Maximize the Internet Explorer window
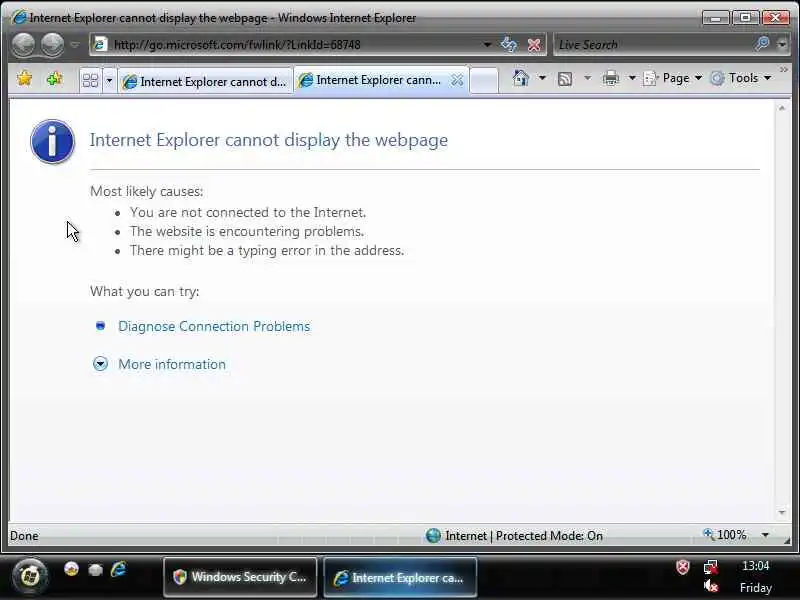The height and width of the screenshot is (600, 800). (x=745, y=18)
